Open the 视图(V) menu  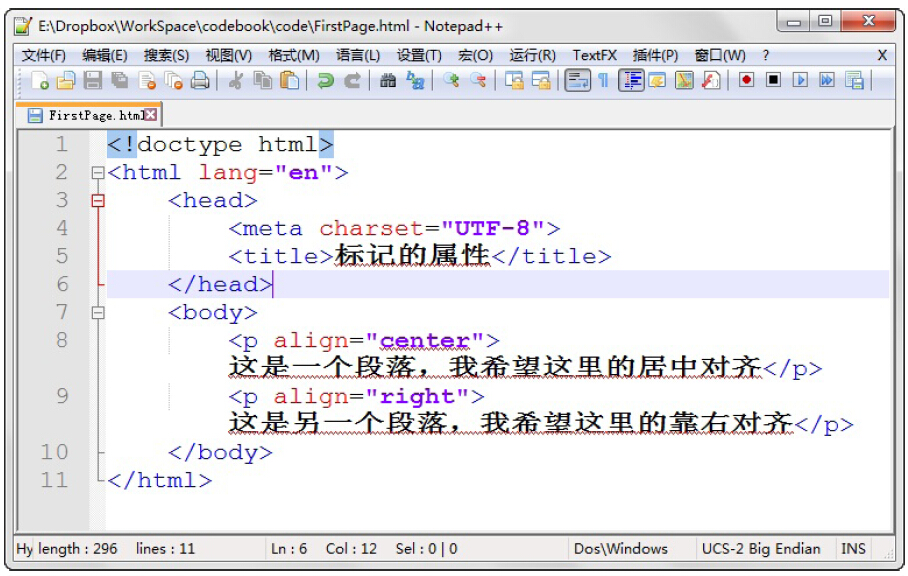click(x=229, y=55)
